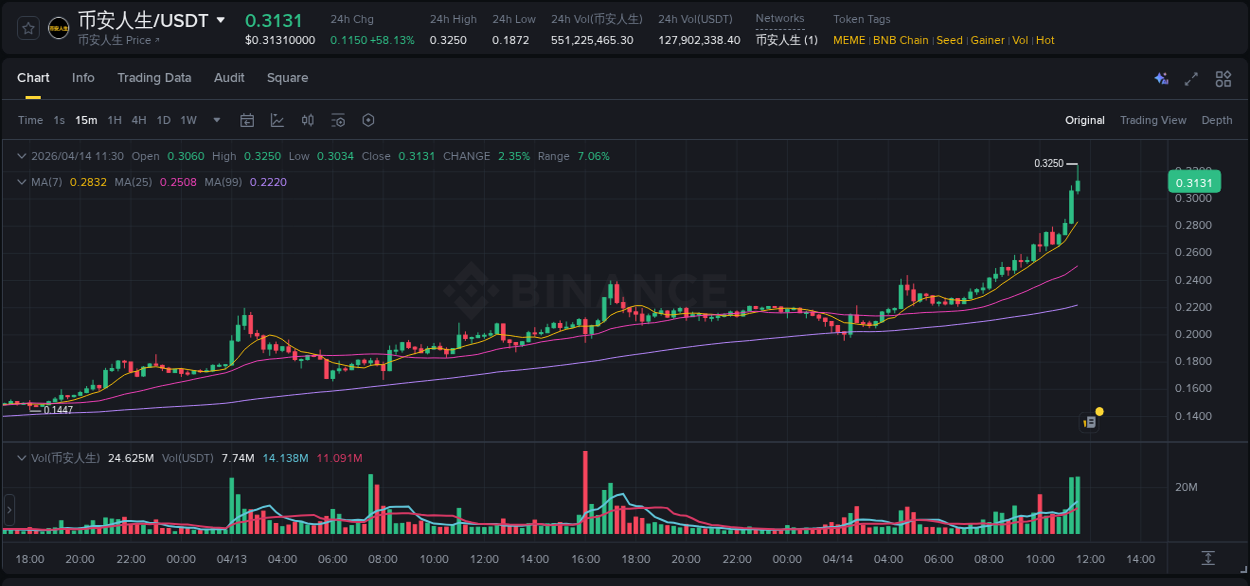The width and height of the screenshot is (1250, 586).
Task: Switch to the Depth chart view
Action: click(1217, 120)
